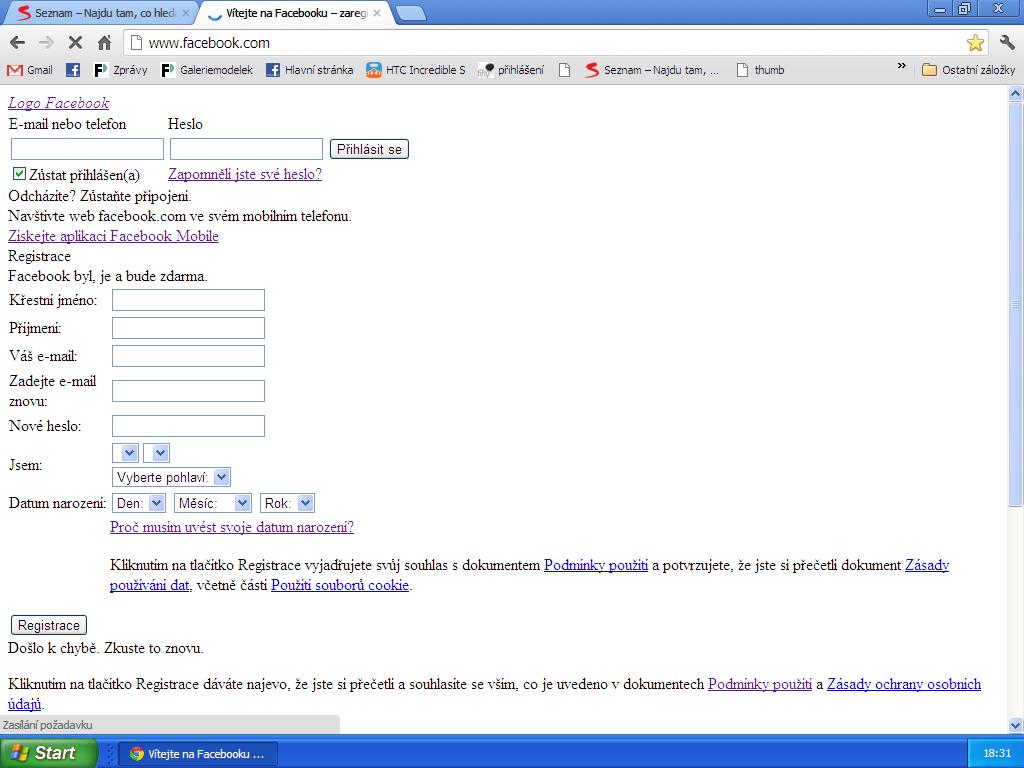The image size is (1024, 768).
Task: Open the Zapomněli jste své heslo? link
Action: point(245,174)
